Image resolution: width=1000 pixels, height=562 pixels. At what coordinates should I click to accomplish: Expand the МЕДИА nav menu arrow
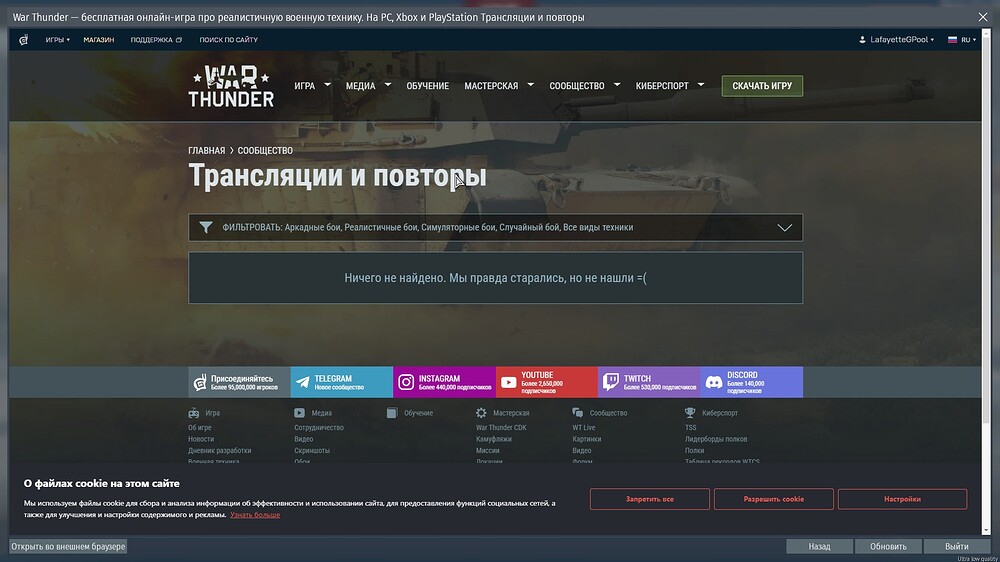[388, 85]
